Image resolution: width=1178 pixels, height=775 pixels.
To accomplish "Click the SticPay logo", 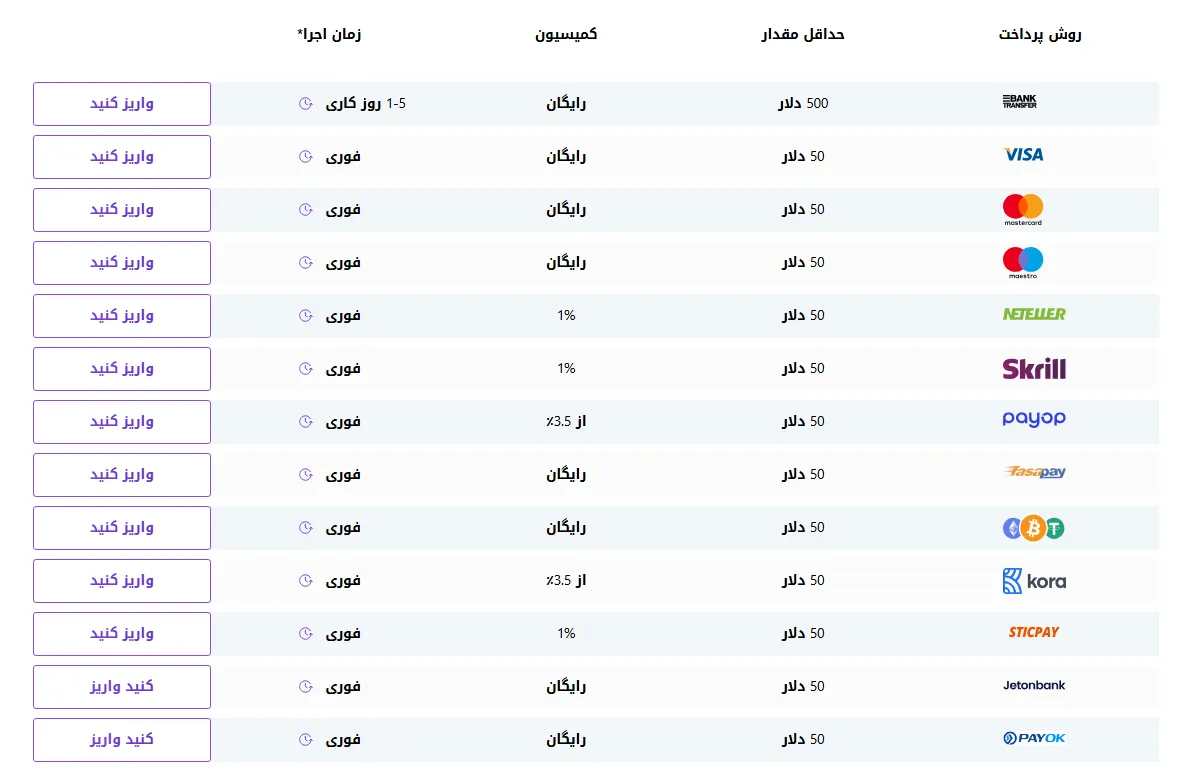I will click(1033, 632).
